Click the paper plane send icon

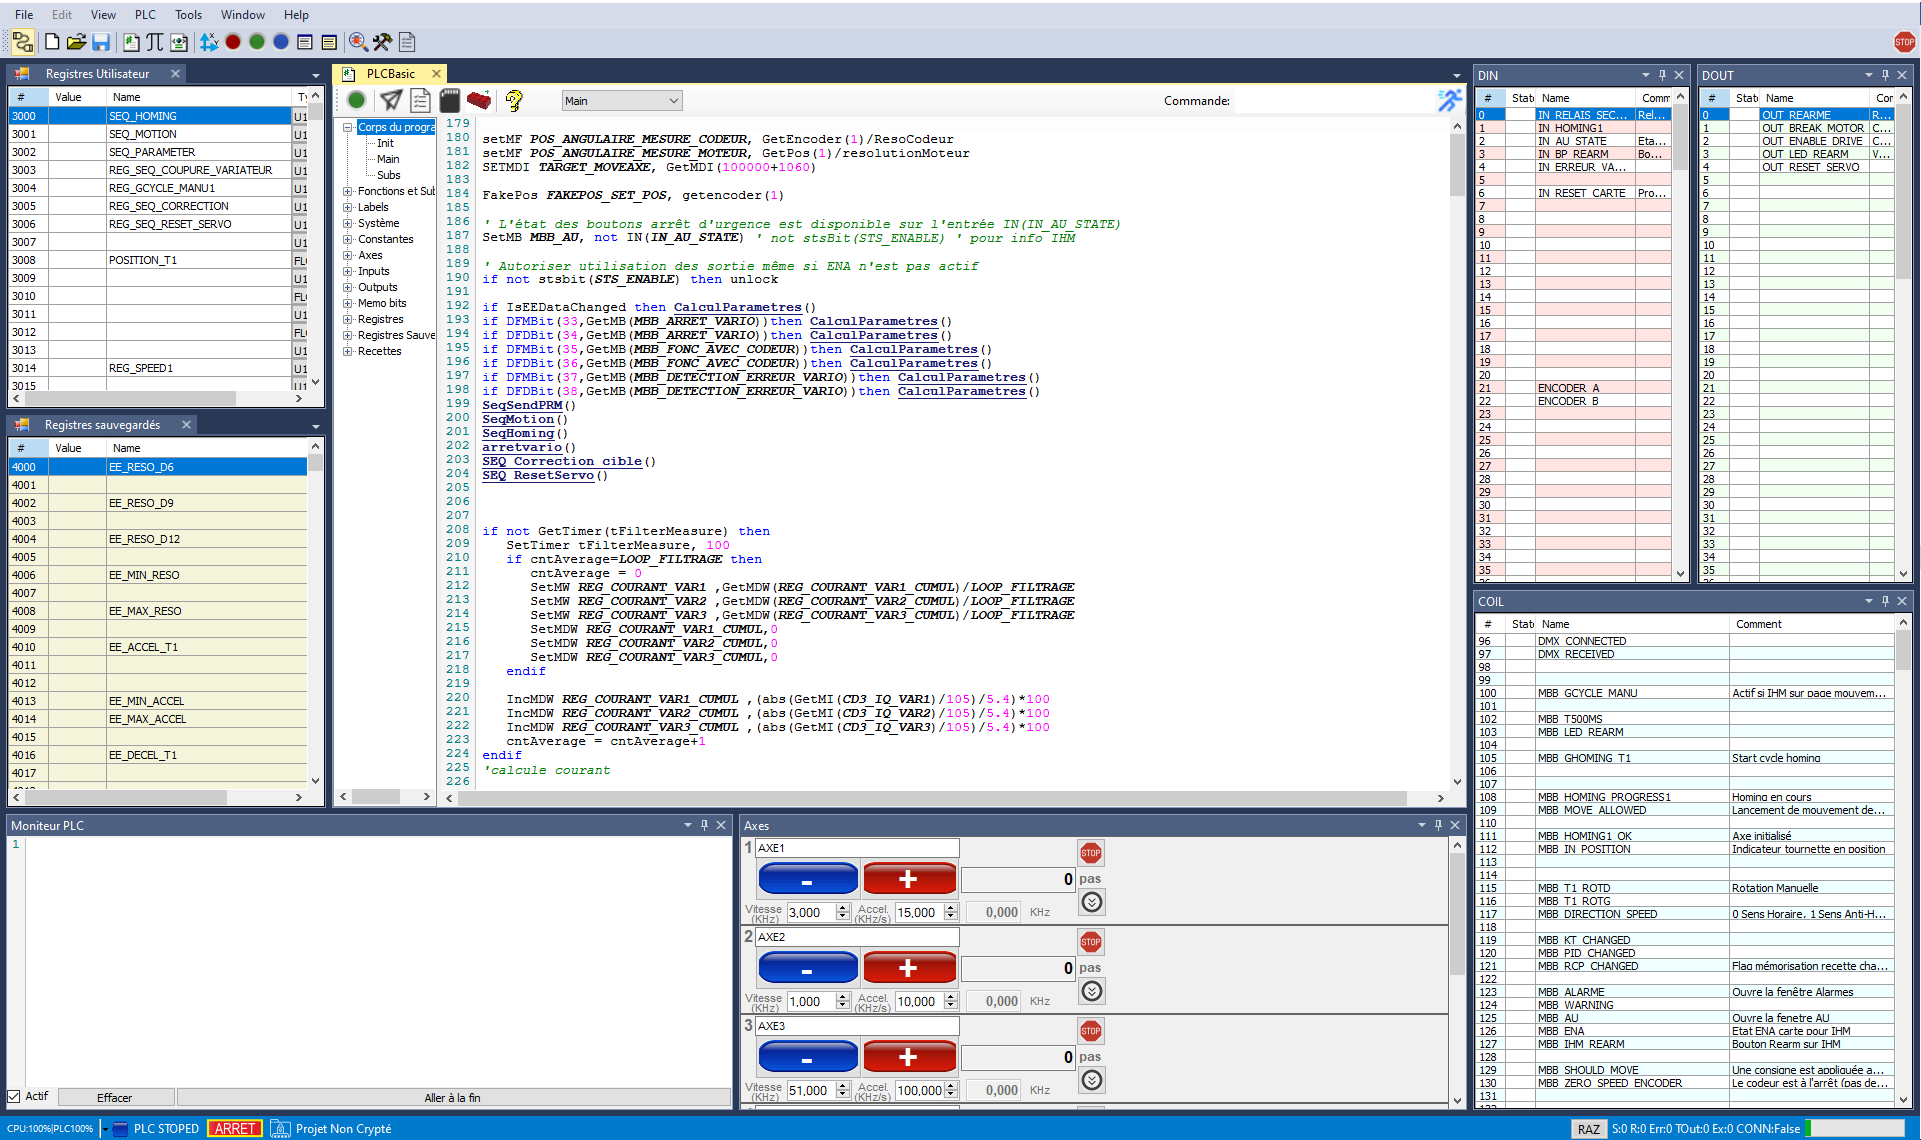click(x=391, y=100)
